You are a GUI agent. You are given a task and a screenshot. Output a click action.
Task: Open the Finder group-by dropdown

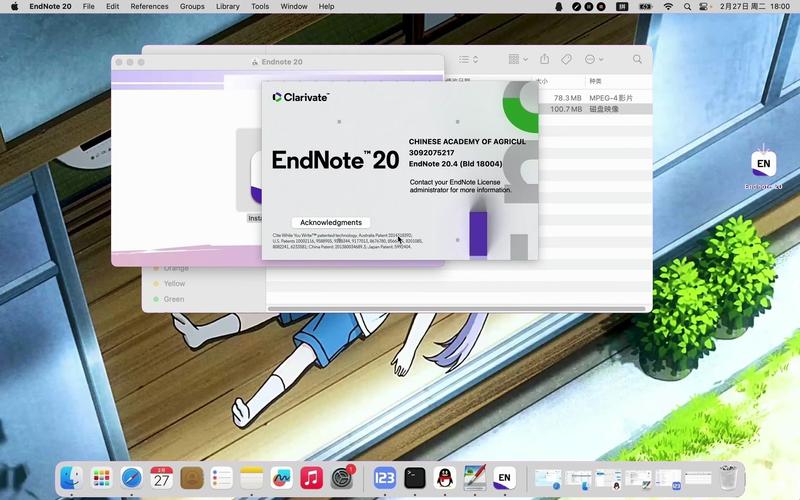(x=518, y=60)
